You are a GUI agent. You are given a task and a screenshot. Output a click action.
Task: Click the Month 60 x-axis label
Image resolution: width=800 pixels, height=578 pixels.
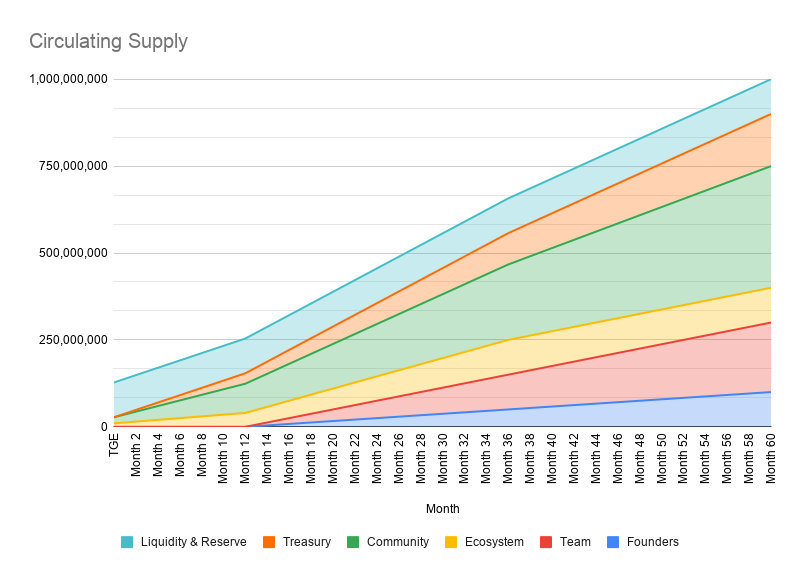(x=771, y=457)
